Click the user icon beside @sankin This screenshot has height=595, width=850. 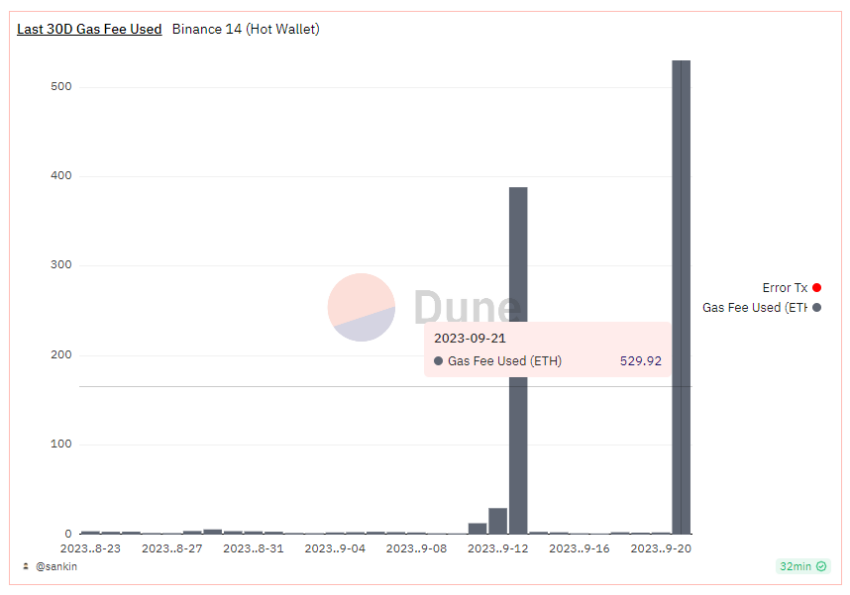coord(25,566)
